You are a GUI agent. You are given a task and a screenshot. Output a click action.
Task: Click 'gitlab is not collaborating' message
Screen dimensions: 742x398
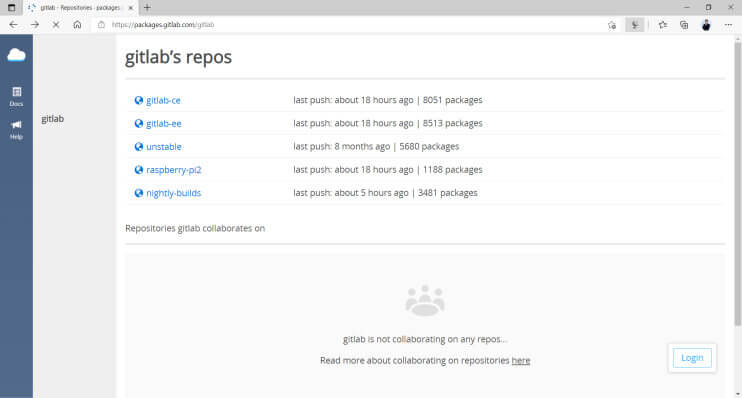tap(425, 339)
